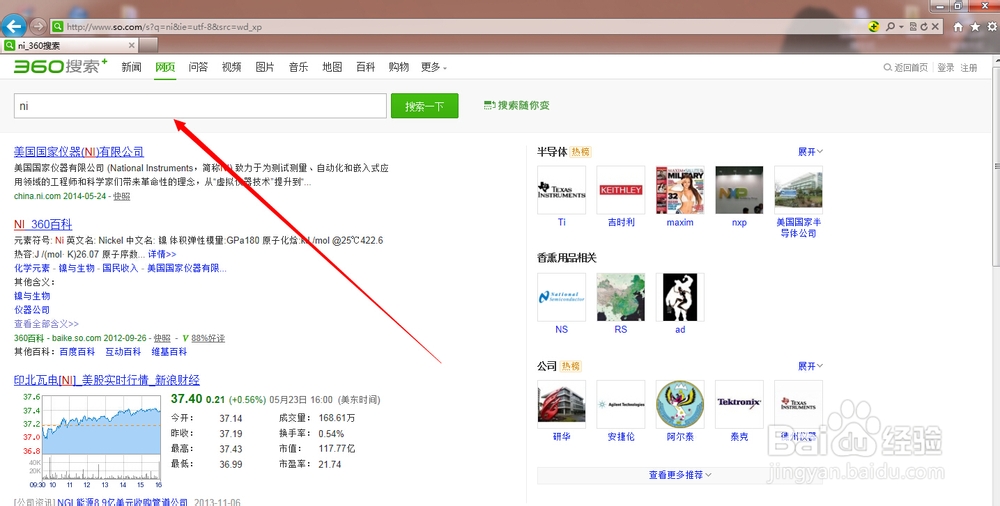This screenshot has height=506, width=1000.
Task: Open the 镍与生物 meaning link under 其他含义
Action: [x=32, y=296]
